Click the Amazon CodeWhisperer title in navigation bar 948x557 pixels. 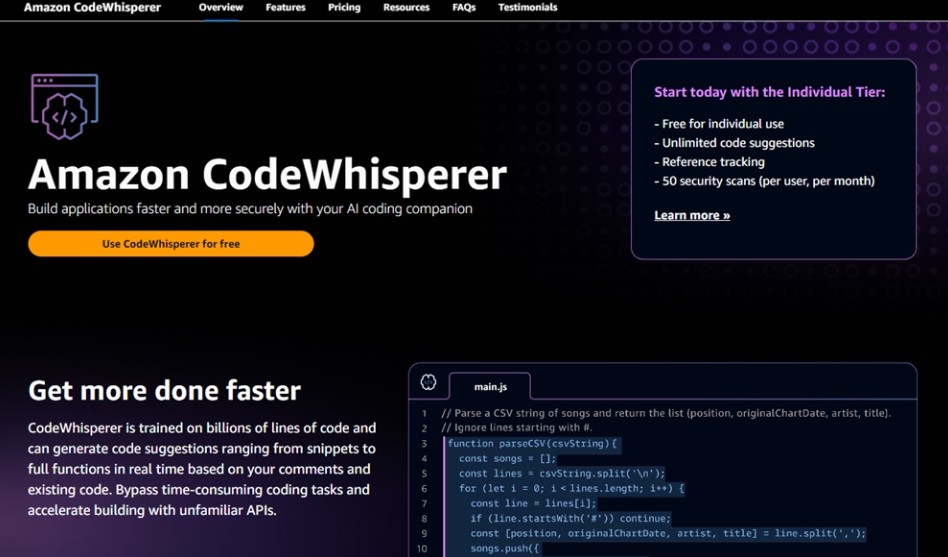click(93, 8)
